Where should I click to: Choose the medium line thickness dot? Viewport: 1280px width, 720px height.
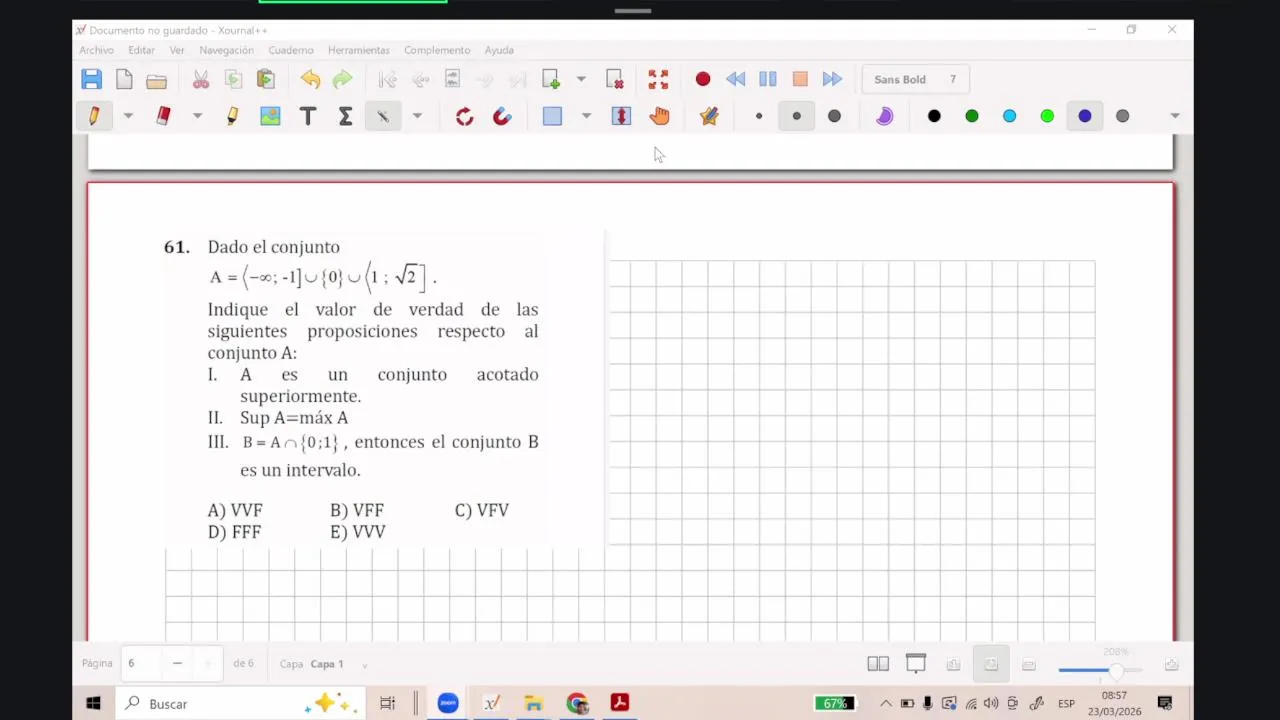[797, 116]
